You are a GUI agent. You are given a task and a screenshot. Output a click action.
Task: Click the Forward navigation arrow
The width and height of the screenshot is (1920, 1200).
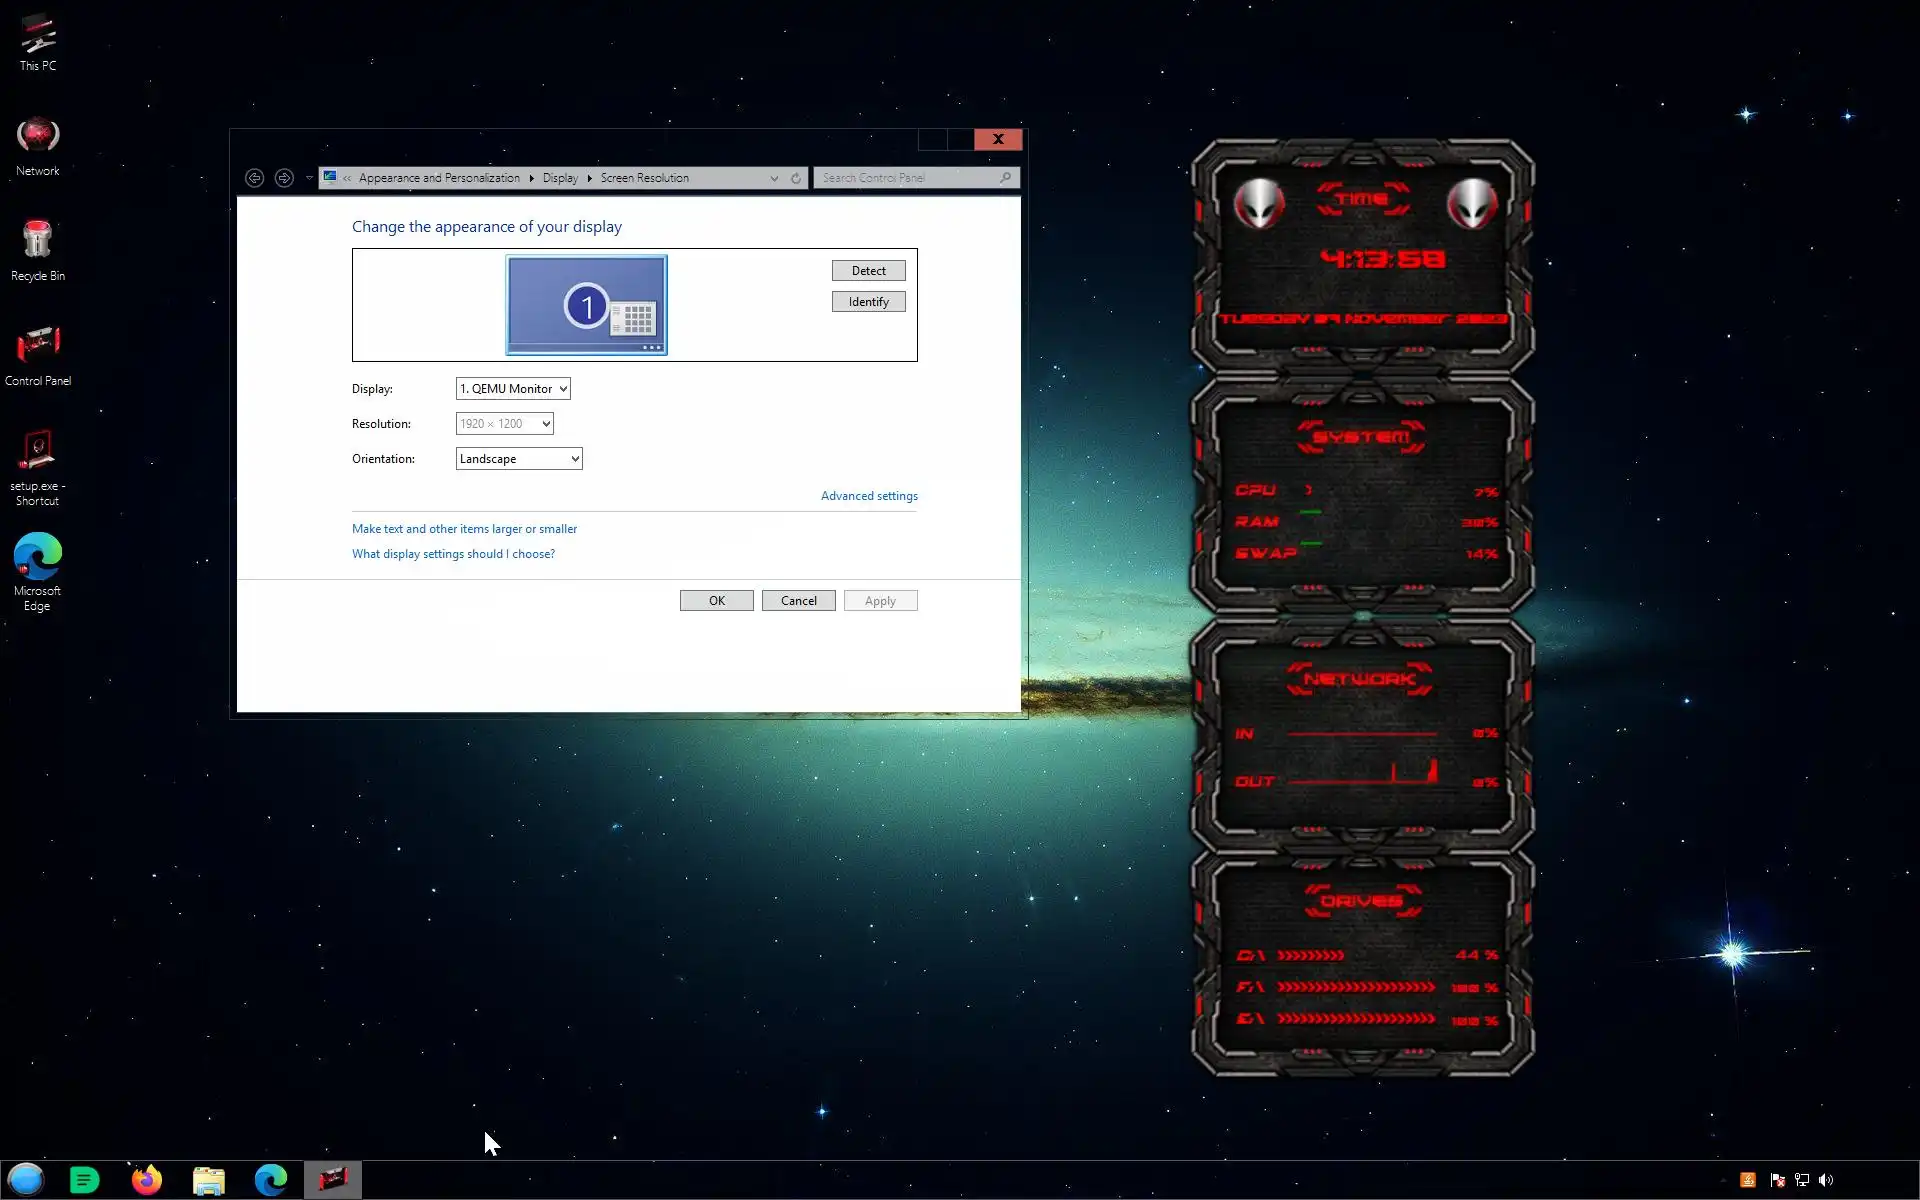[284, 178]
